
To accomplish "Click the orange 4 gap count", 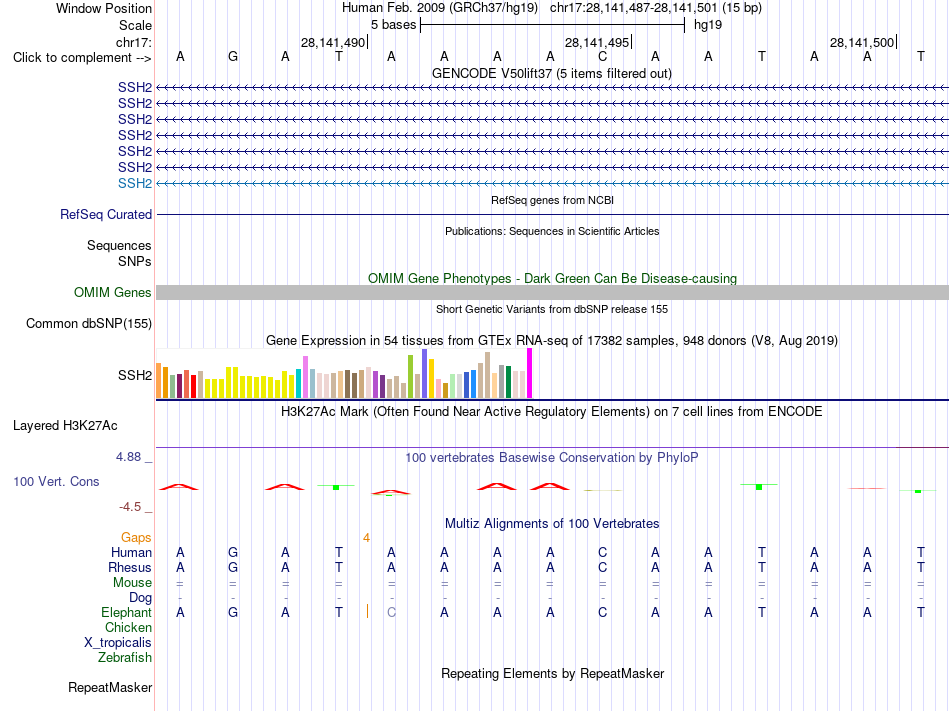I will pyautogui.click(x=367, y=538).
